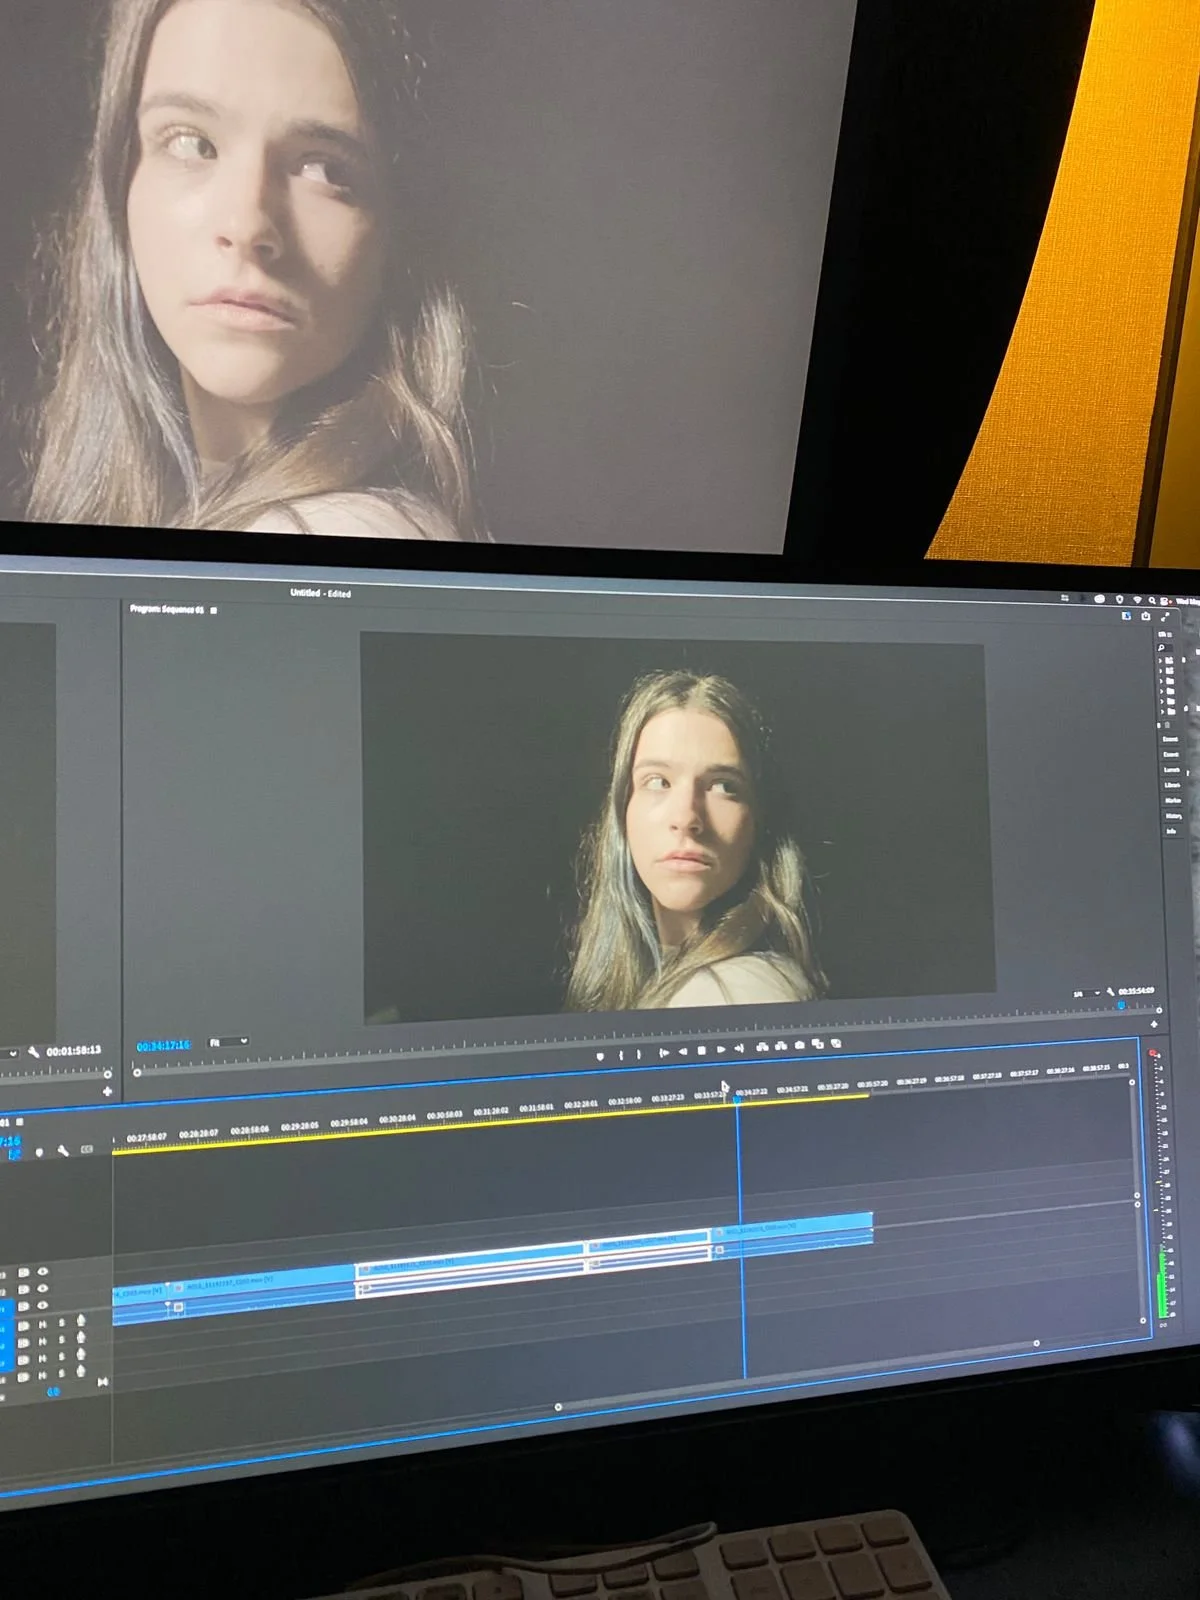The image size is (1200, 1600).
Task: Solo audio track A1
Action: click(62, 1323)
